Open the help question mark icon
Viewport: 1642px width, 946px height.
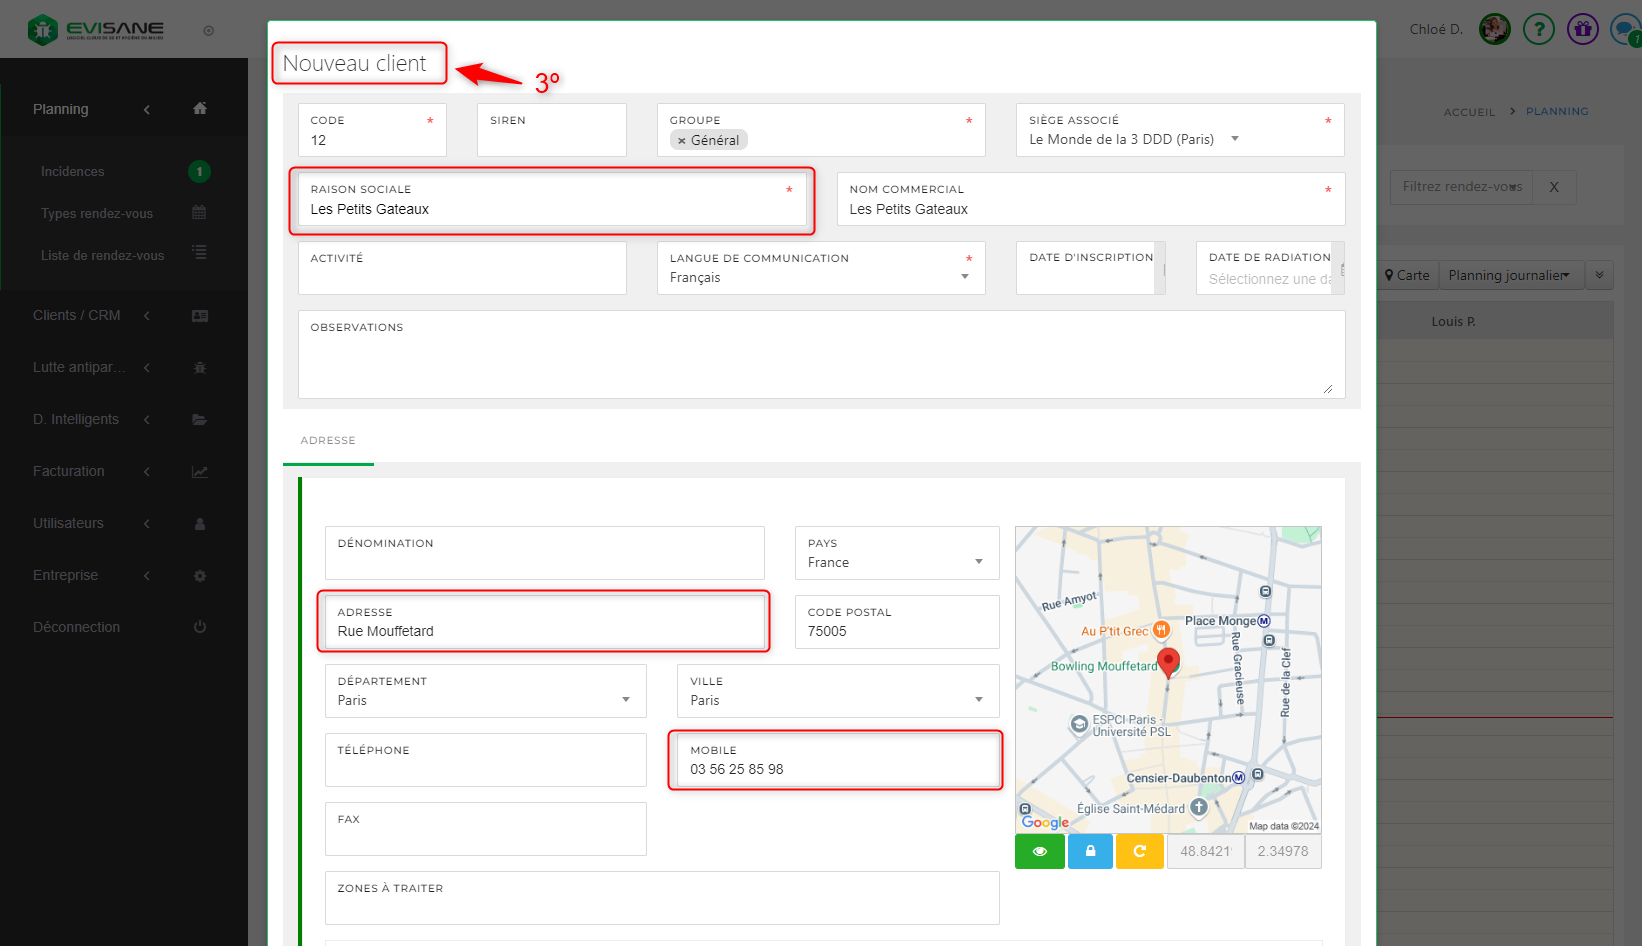pyautogui.click(x=1538, y=29)
